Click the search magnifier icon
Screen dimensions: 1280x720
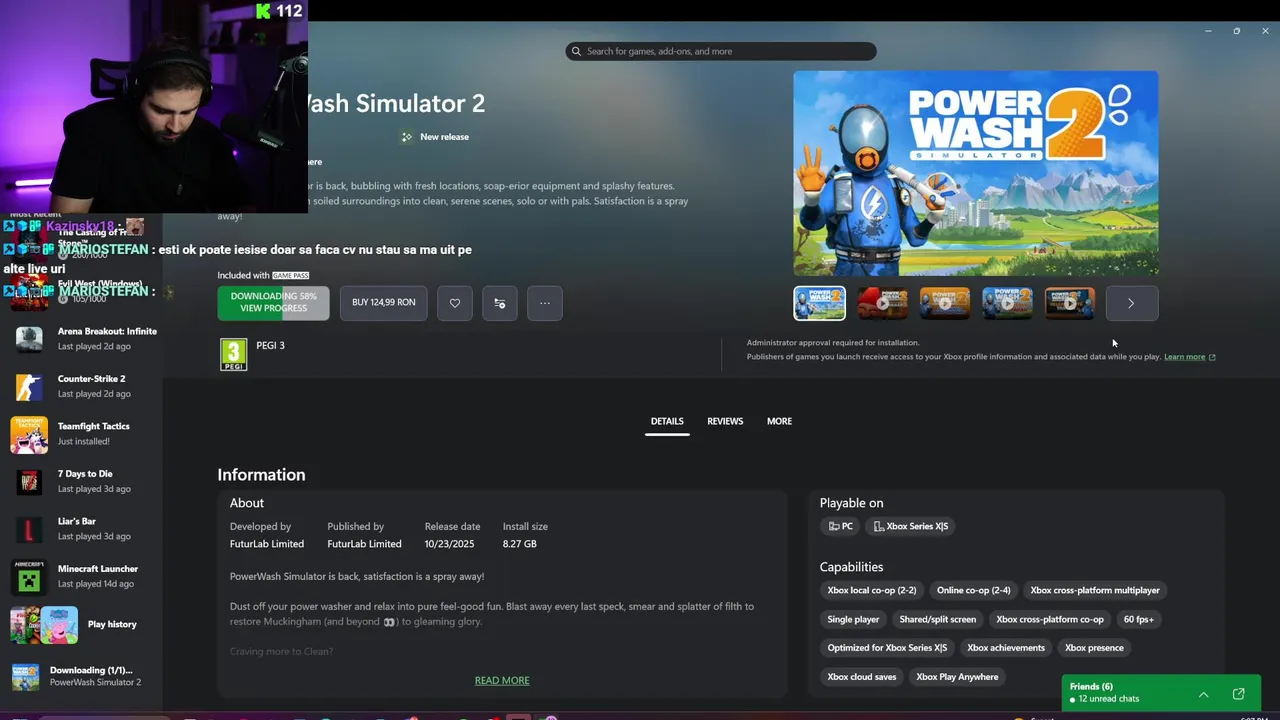pyautogui.click(x=577, y=51)
